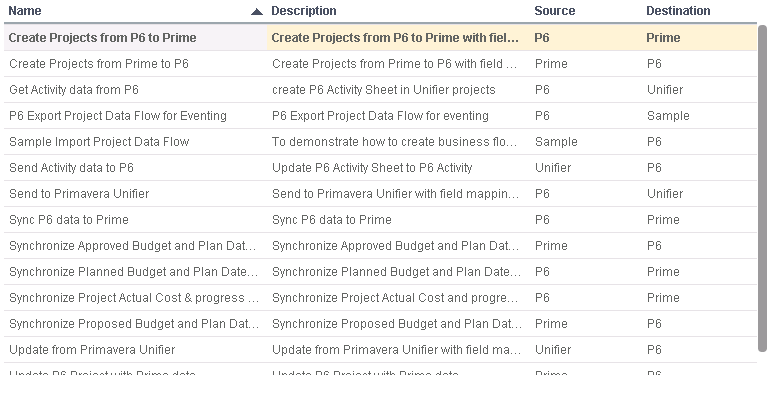Select Synchronize Planned Budget and Plan Dates row

pyautogui.click(x=133, y=272)
